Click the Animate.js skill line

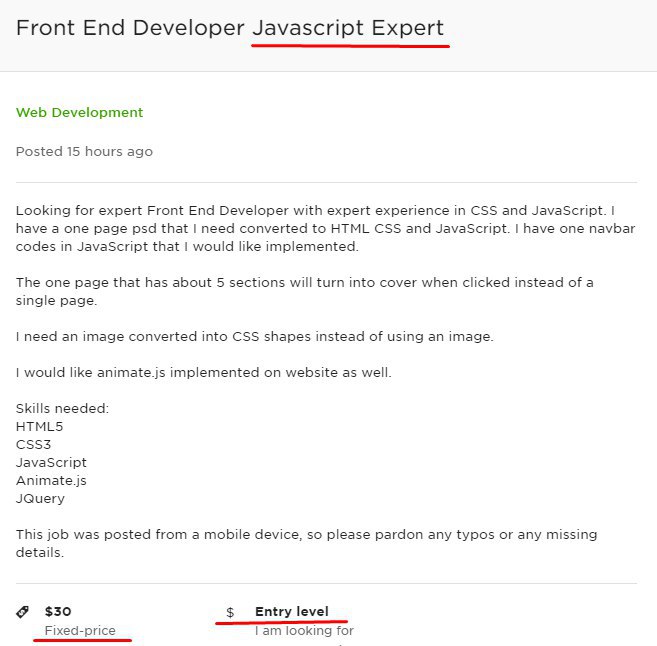click(x=51, y=481)
